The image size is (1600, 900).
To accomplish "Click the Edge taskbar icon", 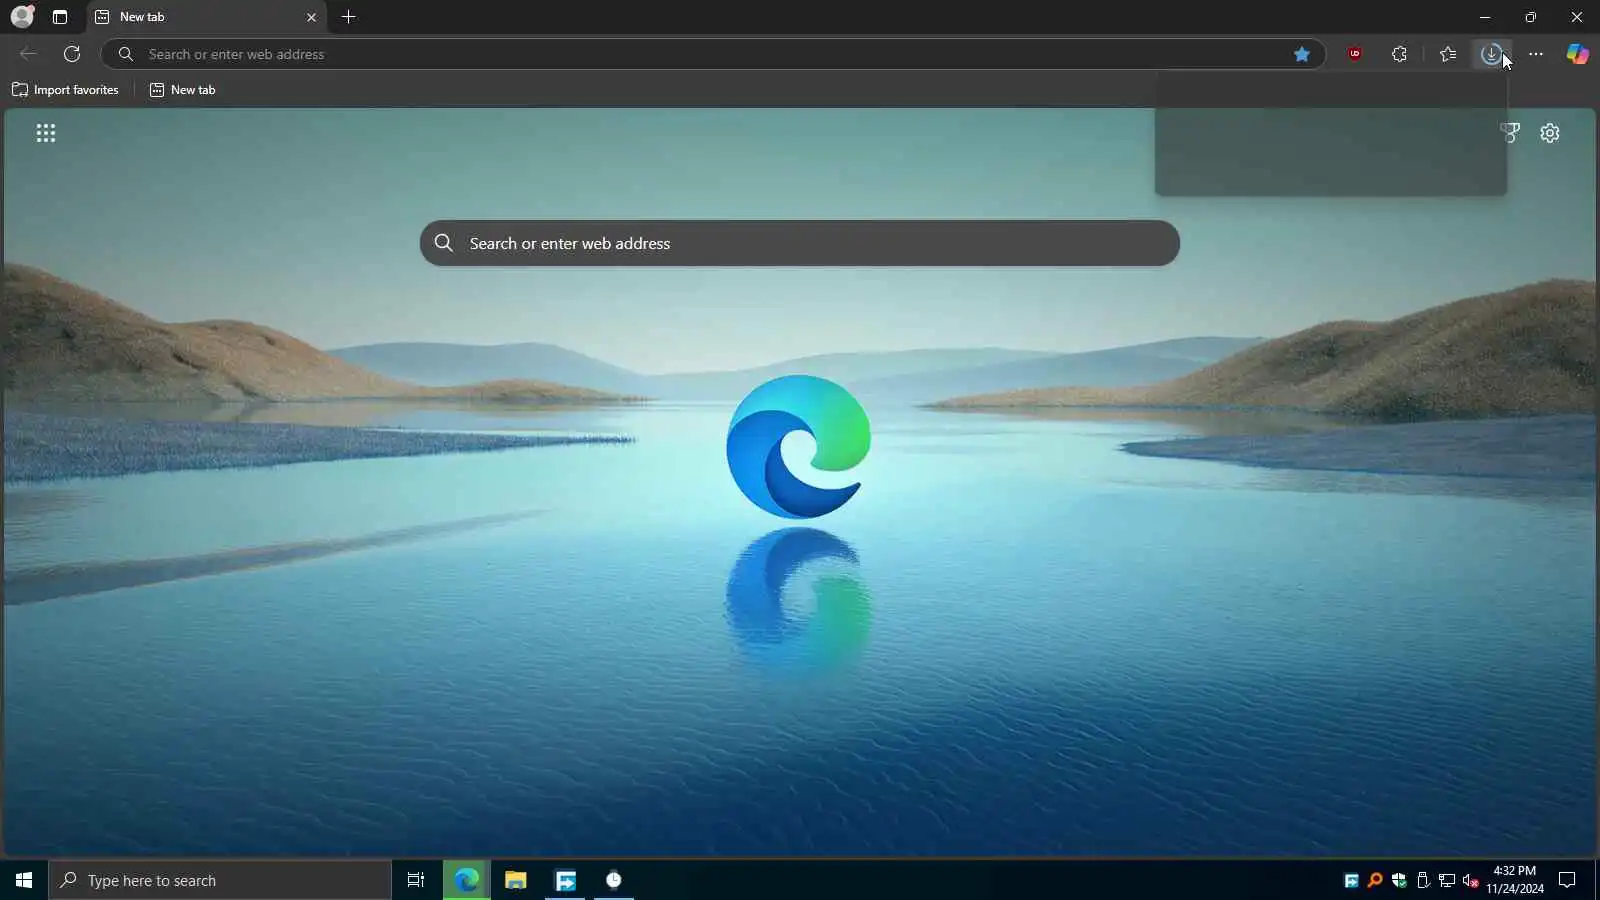I will tap(467, 880).
